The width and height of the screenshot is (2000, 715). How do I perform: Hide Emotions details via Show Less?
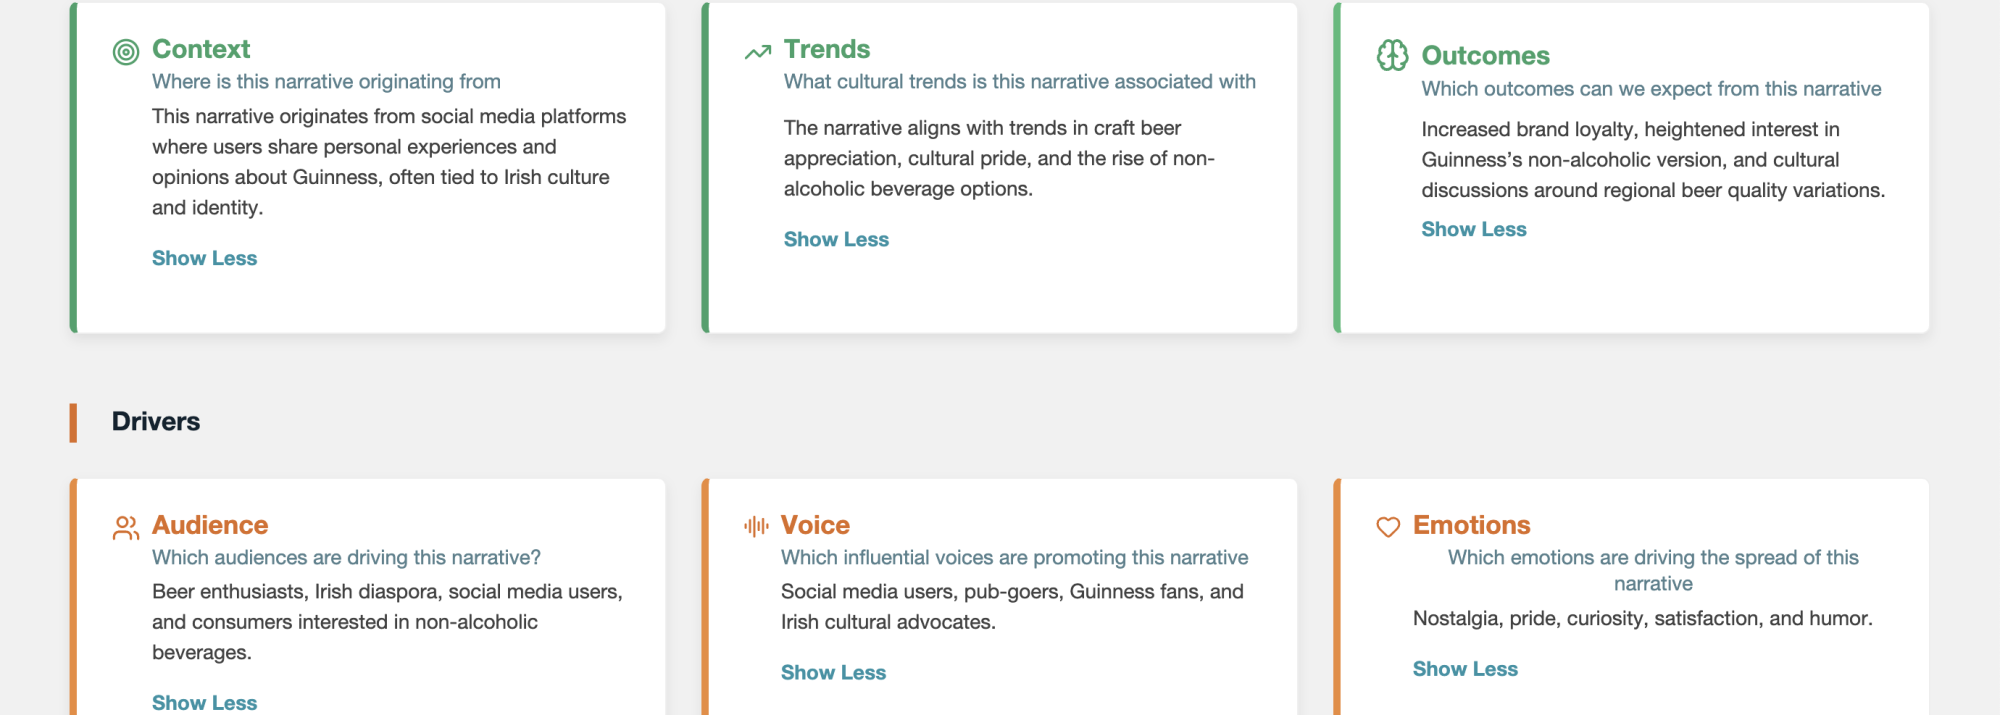(x=1465, y=669)
